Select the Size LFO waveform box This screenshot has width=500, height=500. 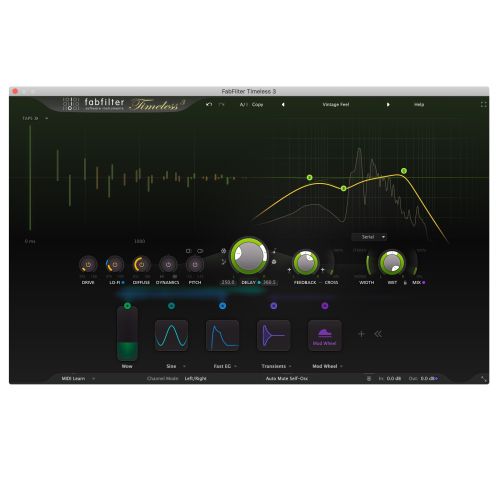click(171, 335)
